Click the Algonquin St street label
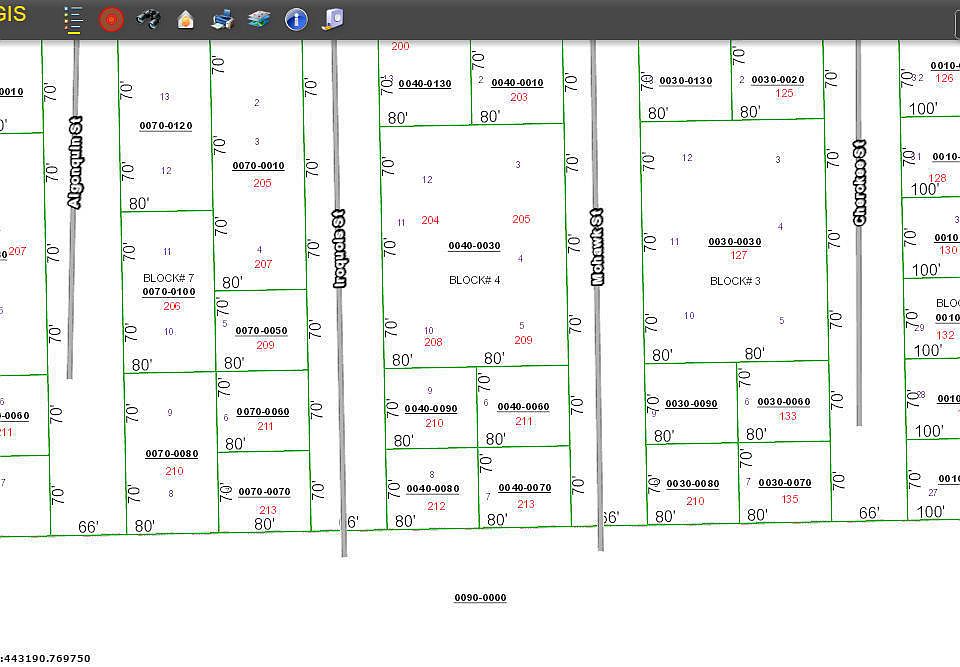This screenshot has width=960, height=667. click(75, 162)
